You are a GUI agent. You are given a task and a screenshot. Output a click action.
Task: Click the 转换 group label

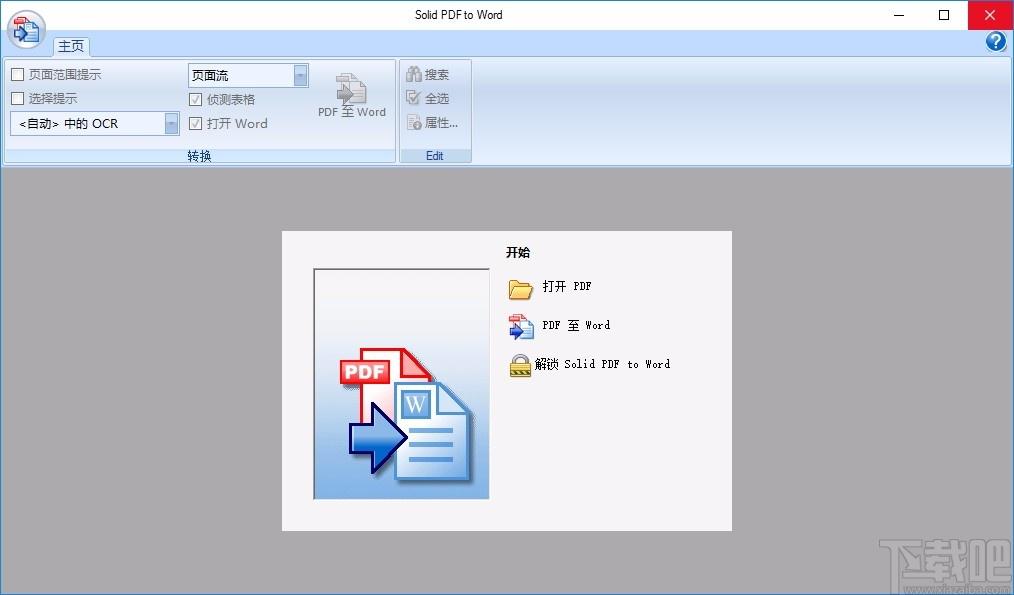199,156
